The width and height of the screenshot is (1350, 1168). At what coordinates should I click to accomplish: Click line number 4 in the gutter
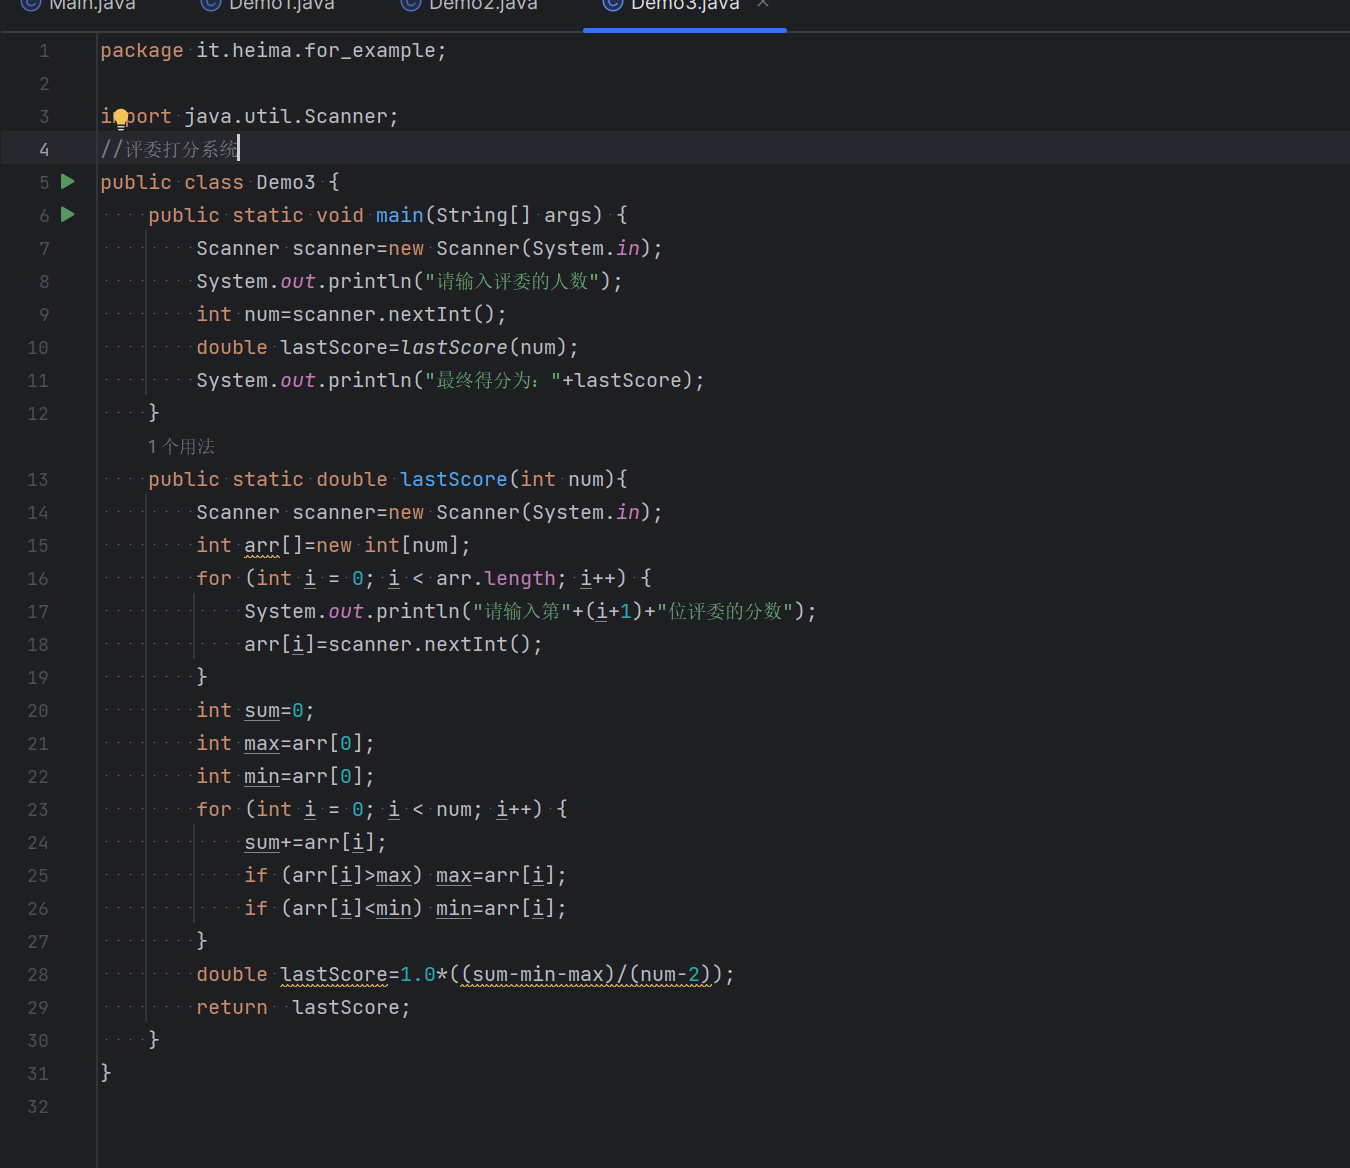pyautogui.click(x=44, y=150)
